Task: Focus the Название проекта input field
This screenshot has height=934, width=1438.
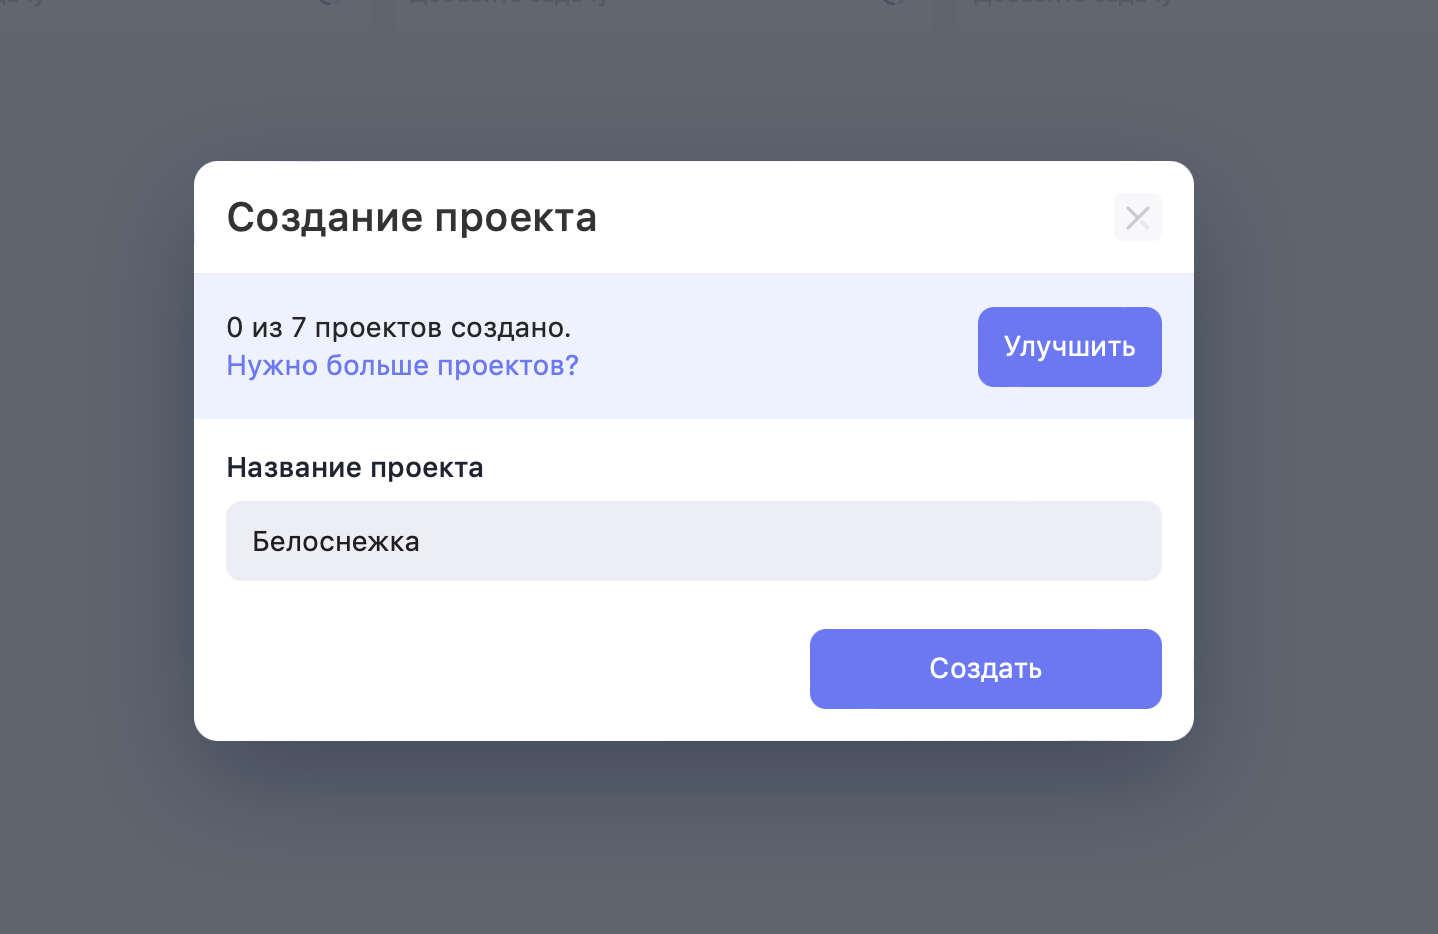Action: 693,541
